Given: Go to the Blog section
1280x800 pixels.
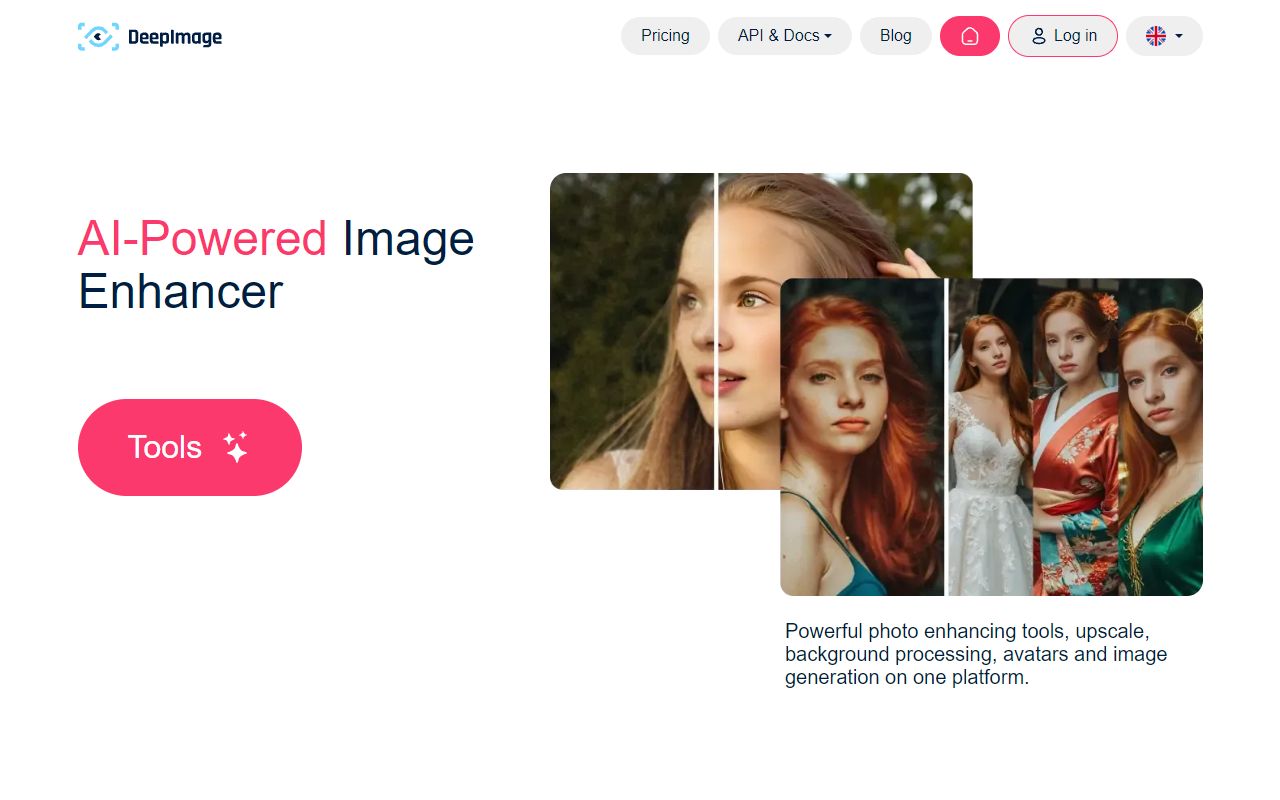Looking at the screenshot, I should pos(895,36).
